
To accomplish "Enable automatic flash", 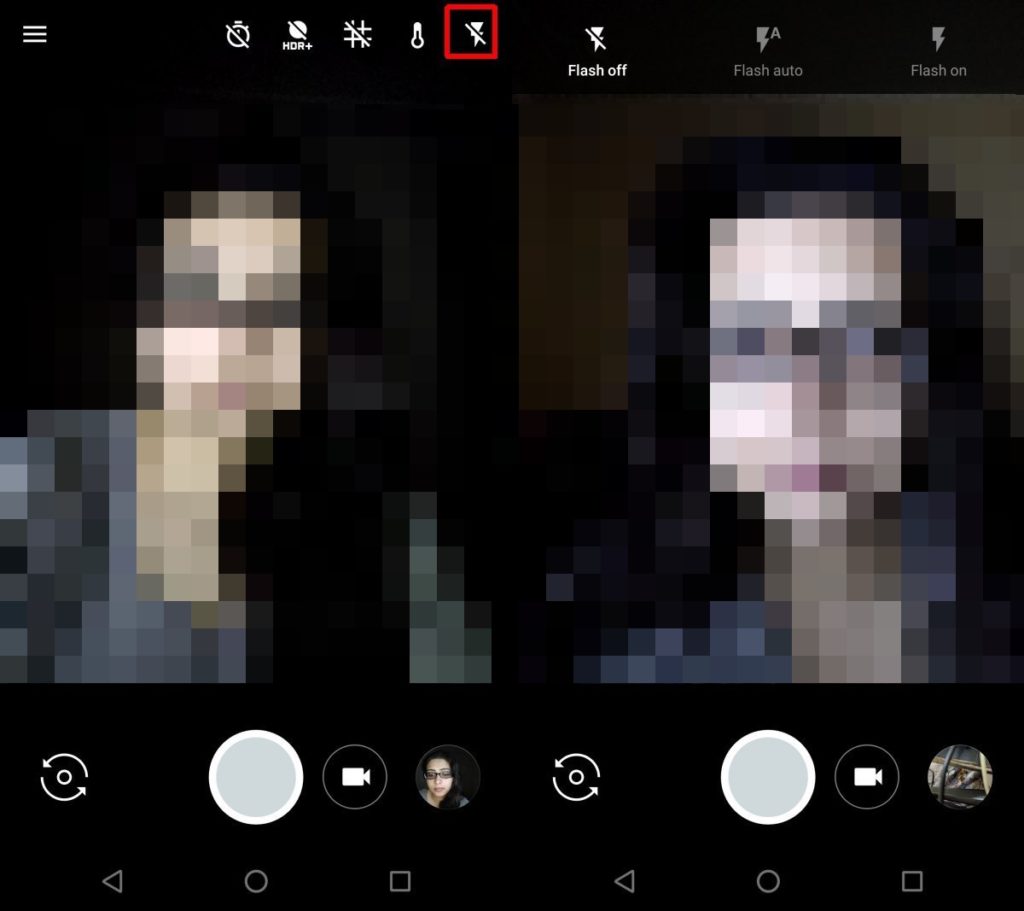I will click(768, 50).
